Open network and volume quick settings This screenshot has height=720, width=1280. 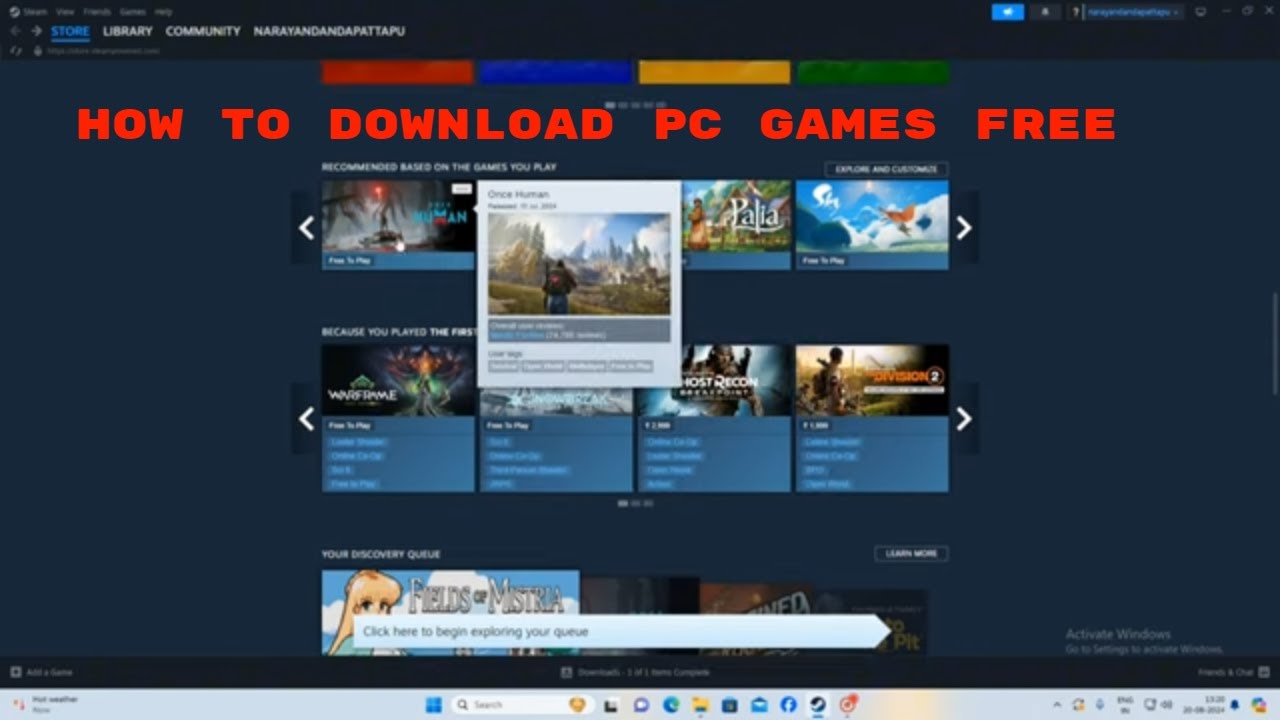(x=1157, y=705)
